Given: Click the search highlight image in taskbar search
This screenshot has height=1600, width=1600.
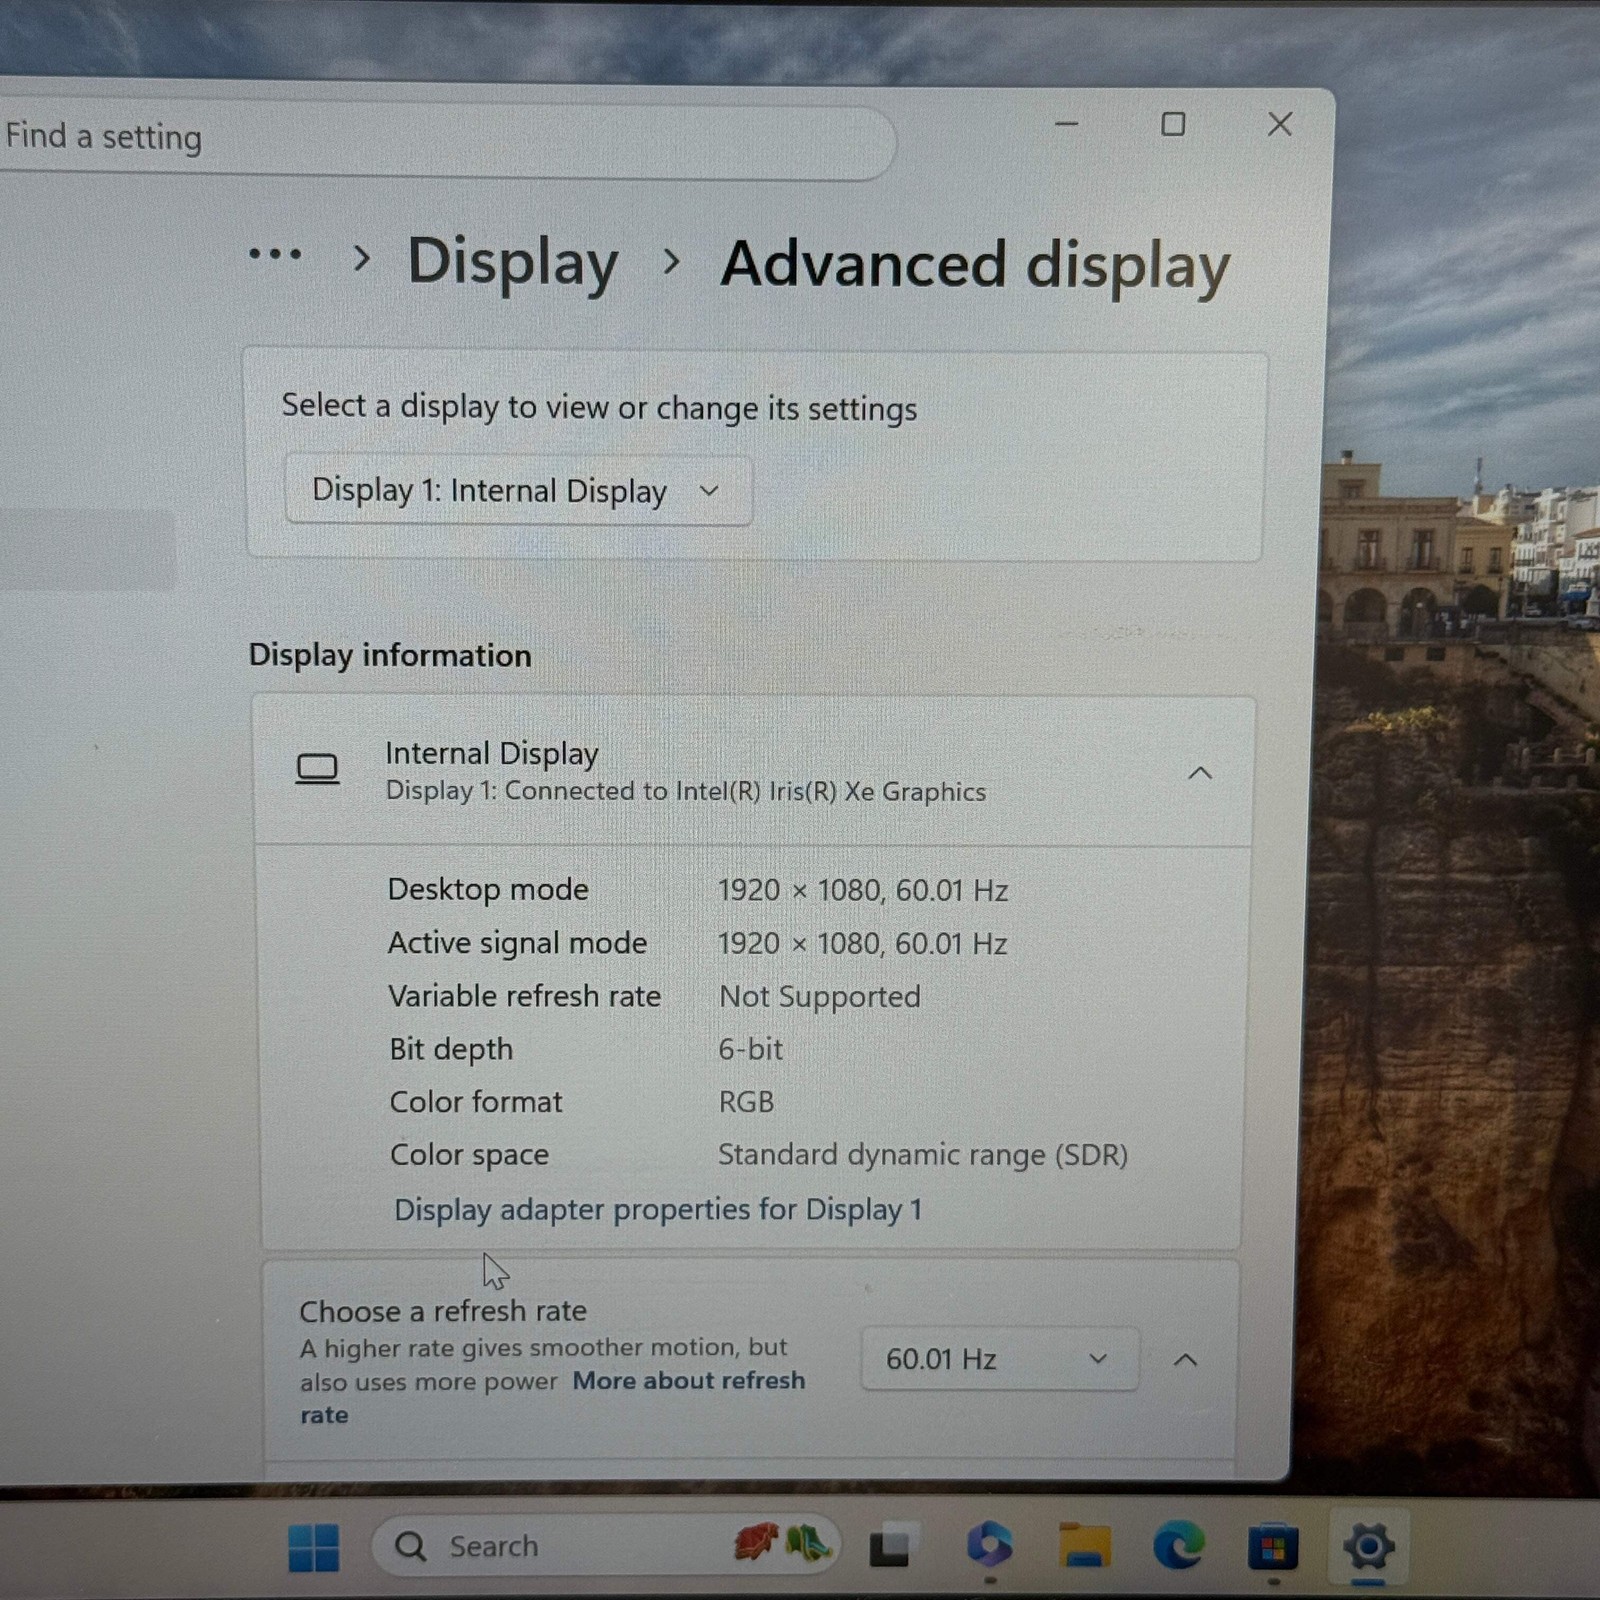Looking at the screenshot, I should point(781,1544).
